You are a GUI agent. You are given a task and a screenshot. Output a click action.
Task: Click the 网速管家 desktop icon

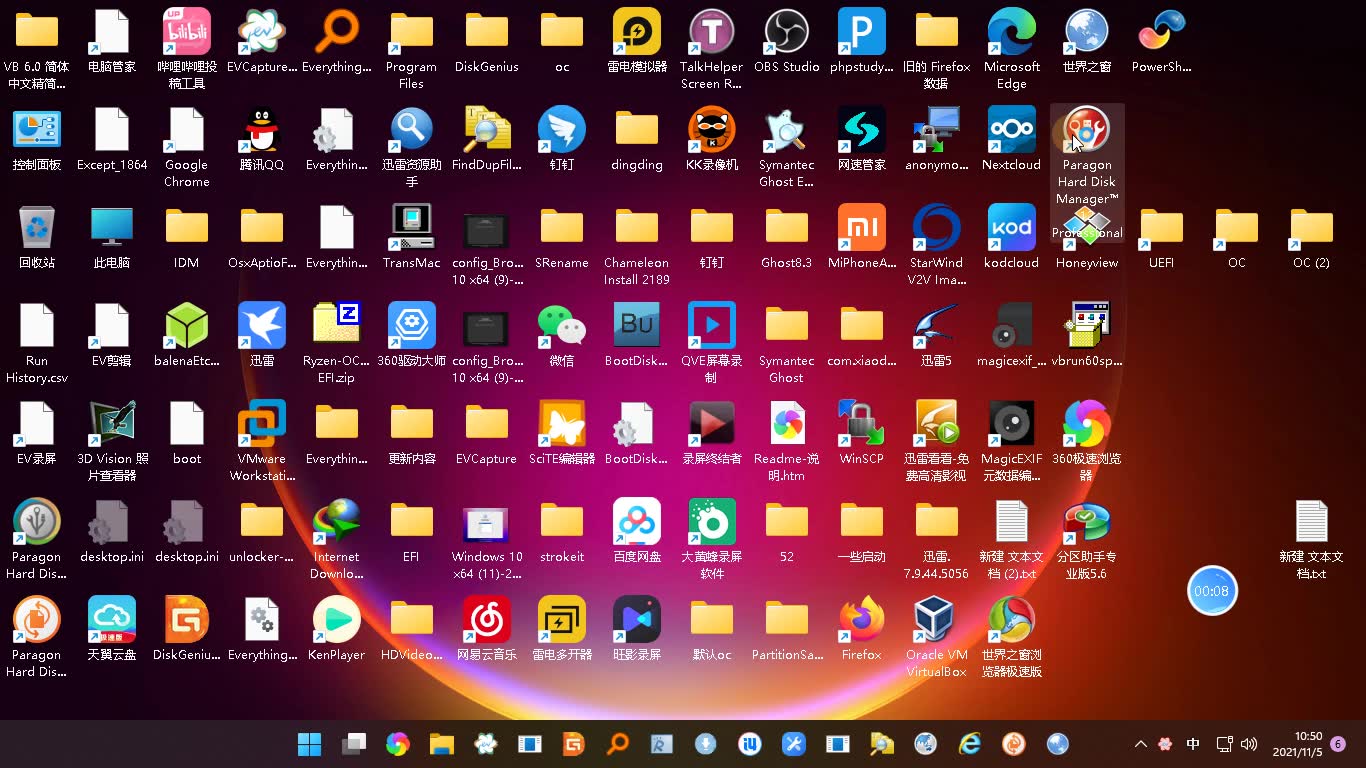pos(862,140)
